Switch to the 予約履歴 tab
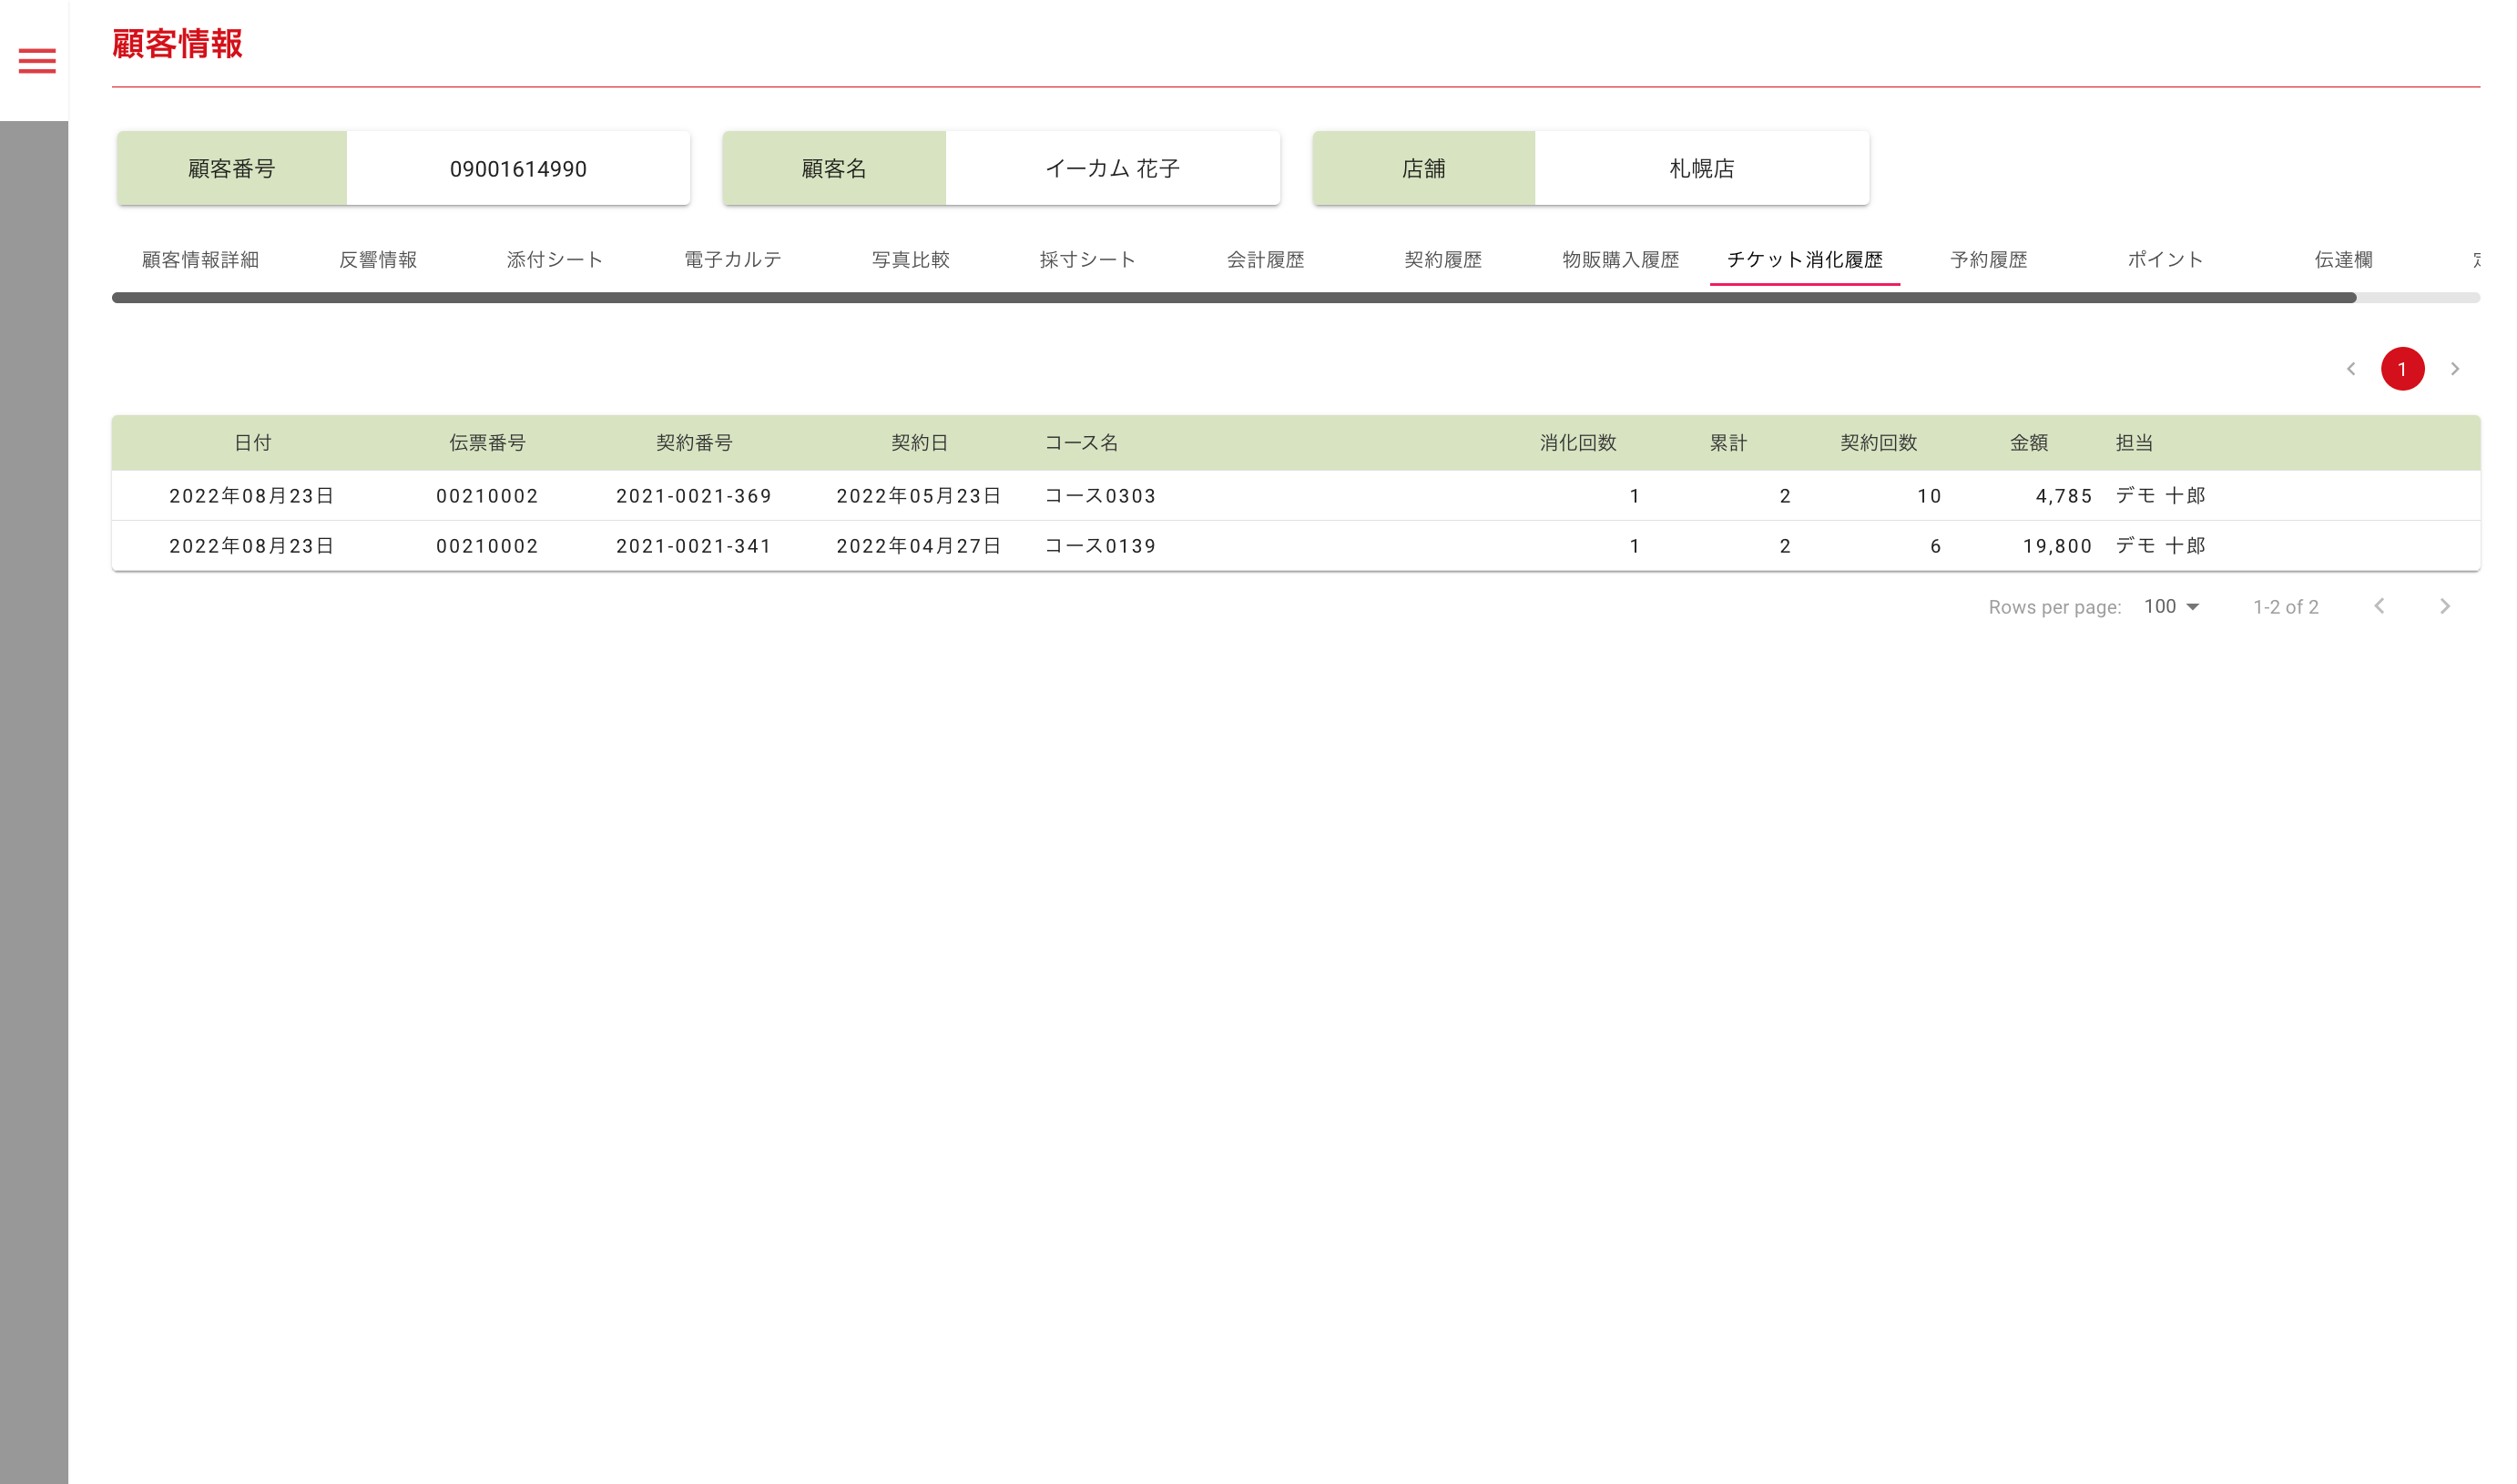Screen dimensions: 2517x1484 point(1988,260)
